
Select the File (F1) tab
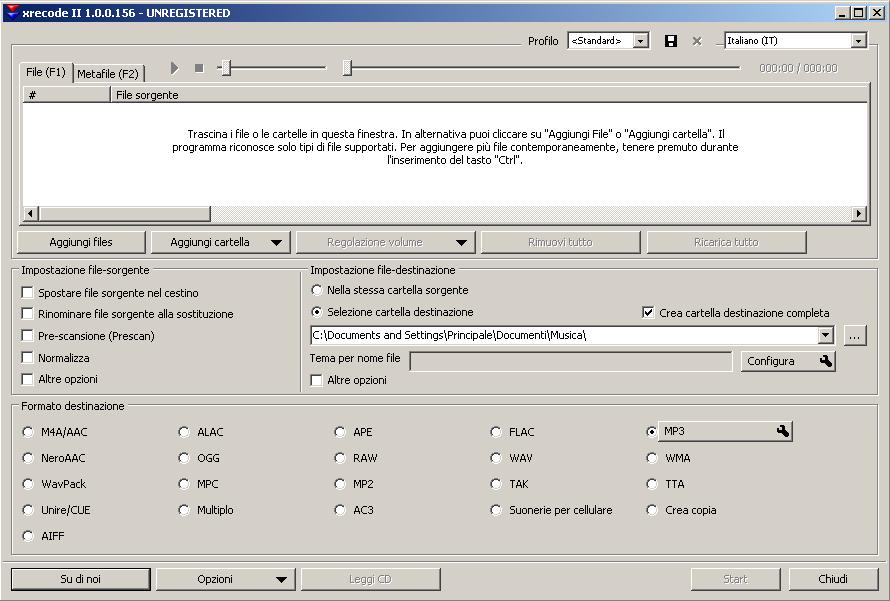tap(46, 72)
